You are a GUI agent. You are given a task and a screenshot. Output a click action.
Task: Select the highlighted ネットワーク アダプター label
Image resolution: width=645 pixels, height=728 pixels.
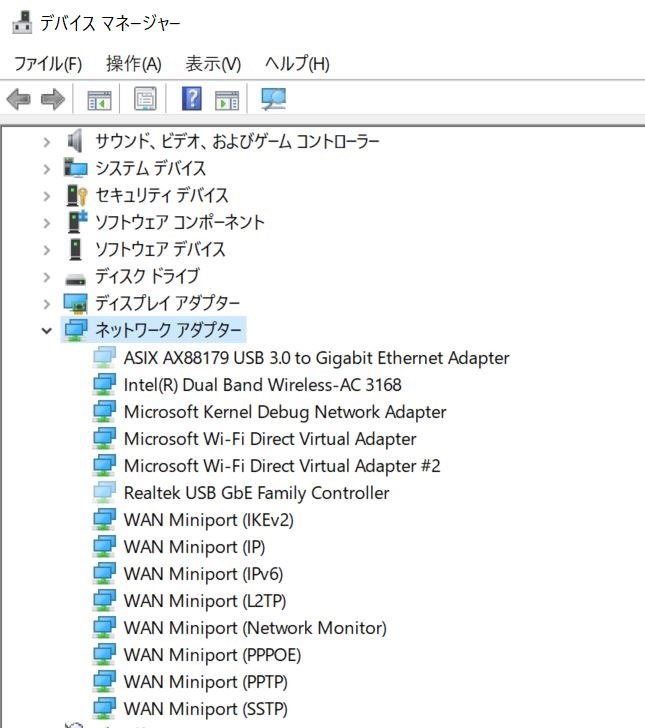pos(169,330)
